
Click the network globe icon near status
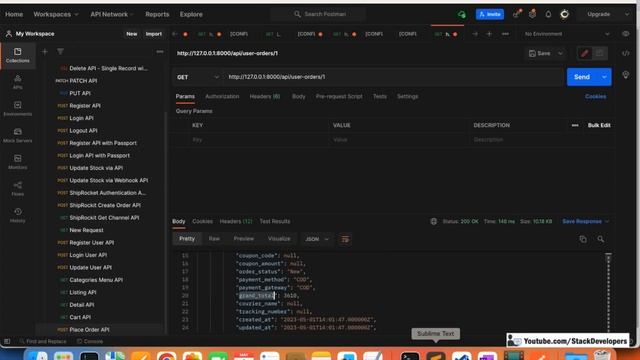tap(433, 221)
